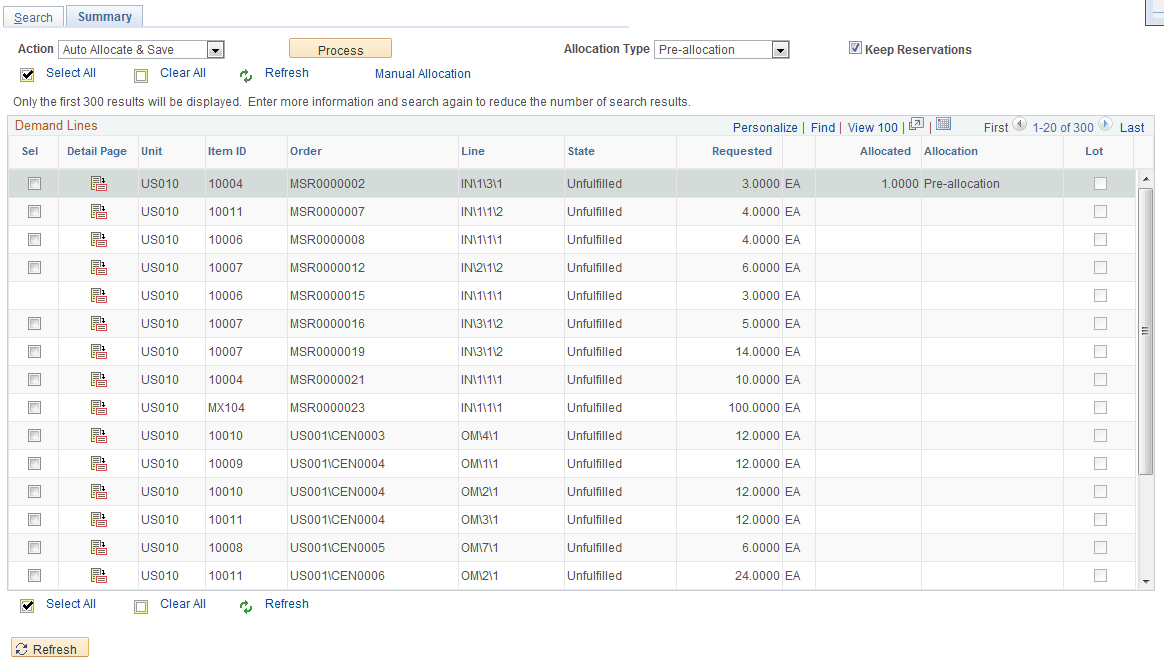Viewport: 1164px width, 667px height.
Task: Open the Allocation Type dropdown showing Pre-allocation
Action: (780, 49)
